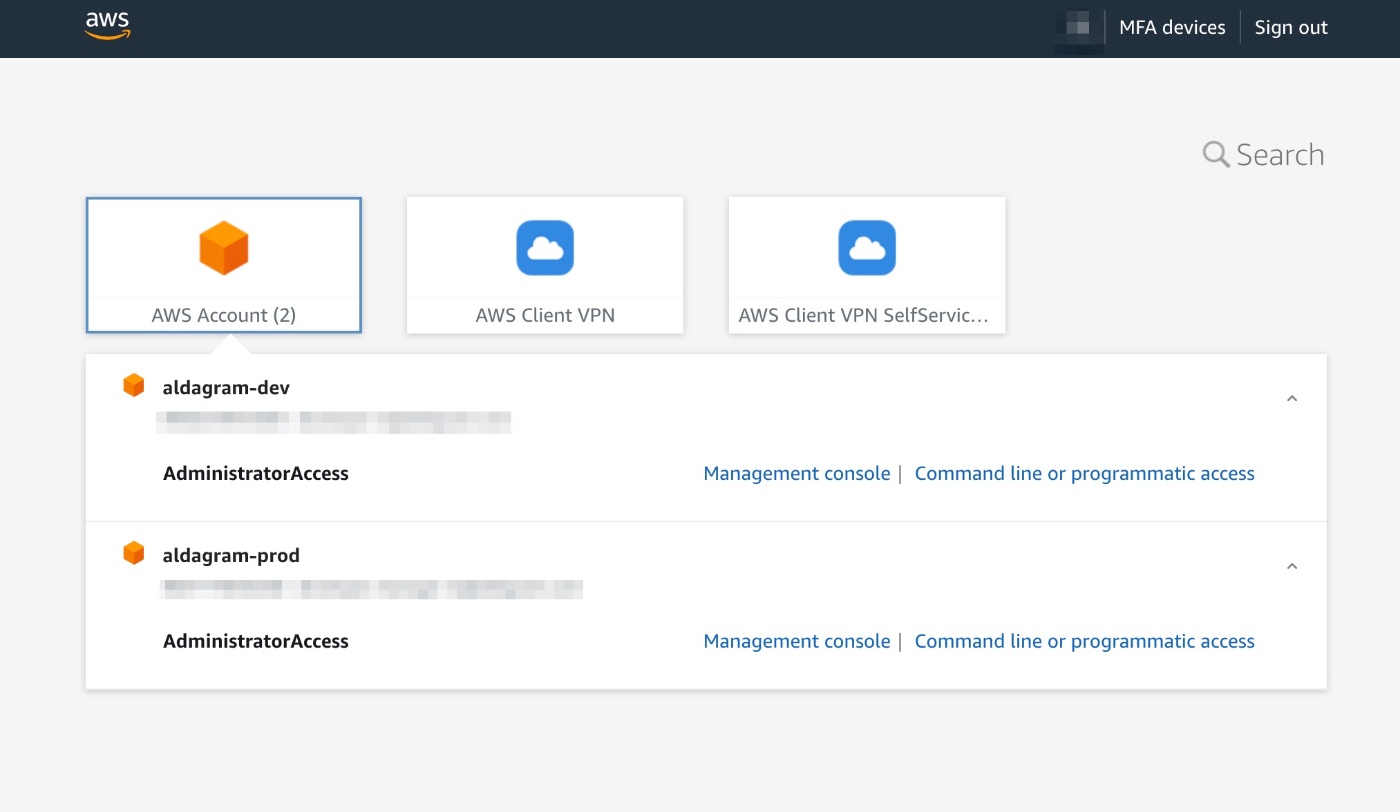Get command line access for aldagram-dev

1085,474
